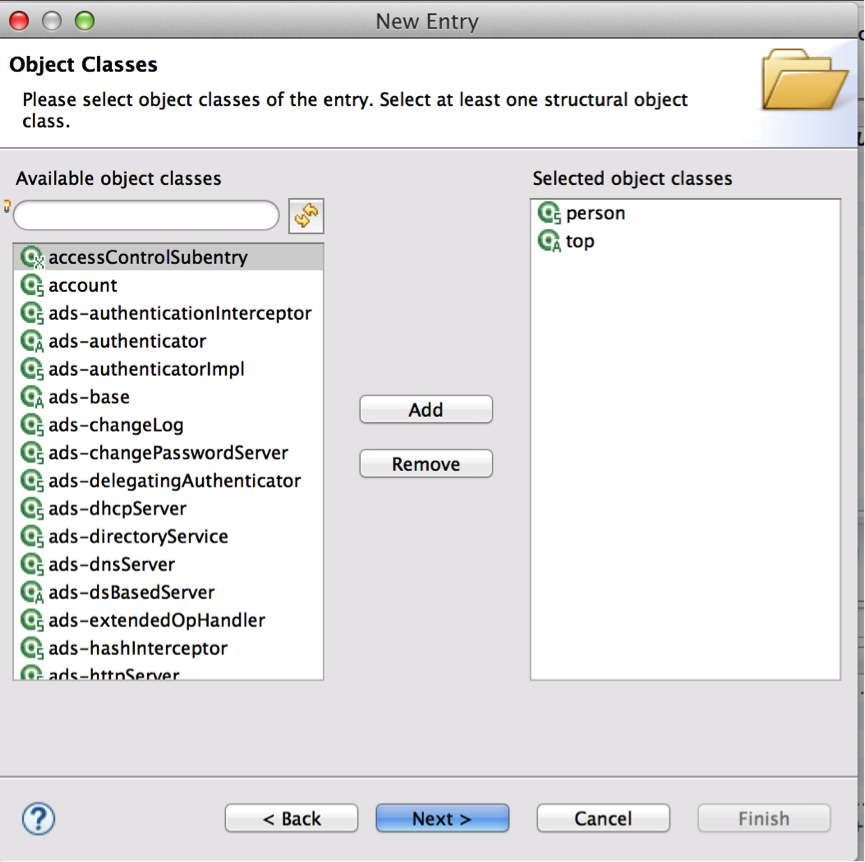This screenshot has height=862, width=865.
Task: Click the icon before ads-dnsServer
Action: coord(31,565)
